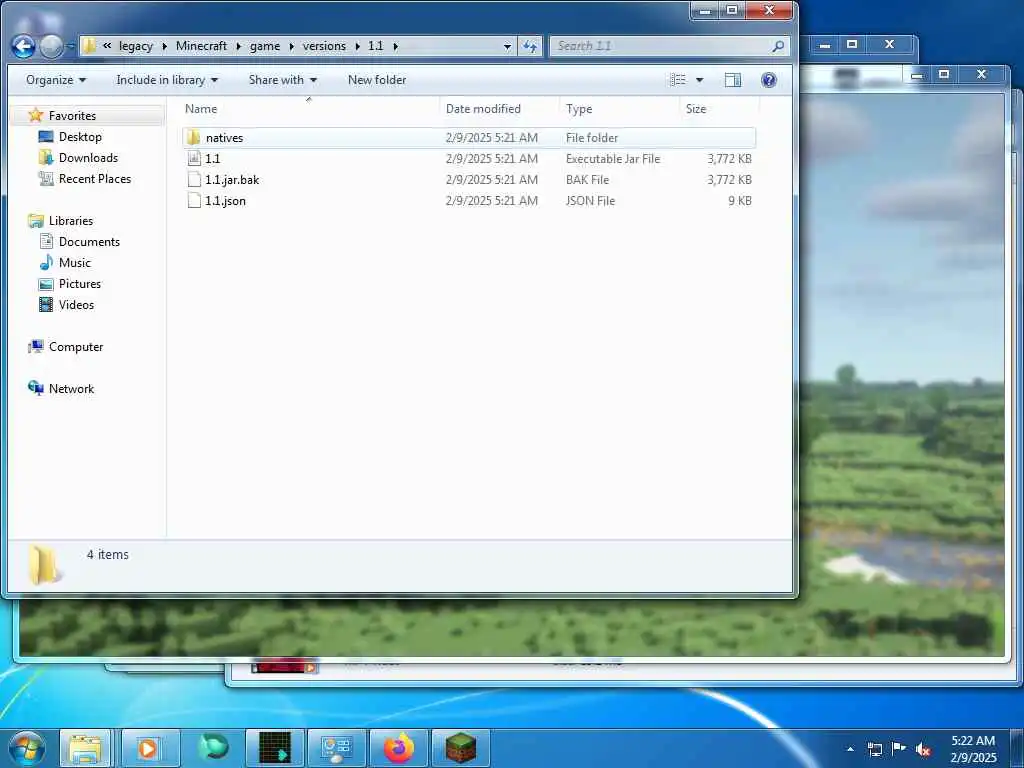Go back with the Explorer back arrow
Image resolution: width=1024 pixels, height=768 pixels.
point(24,46)
